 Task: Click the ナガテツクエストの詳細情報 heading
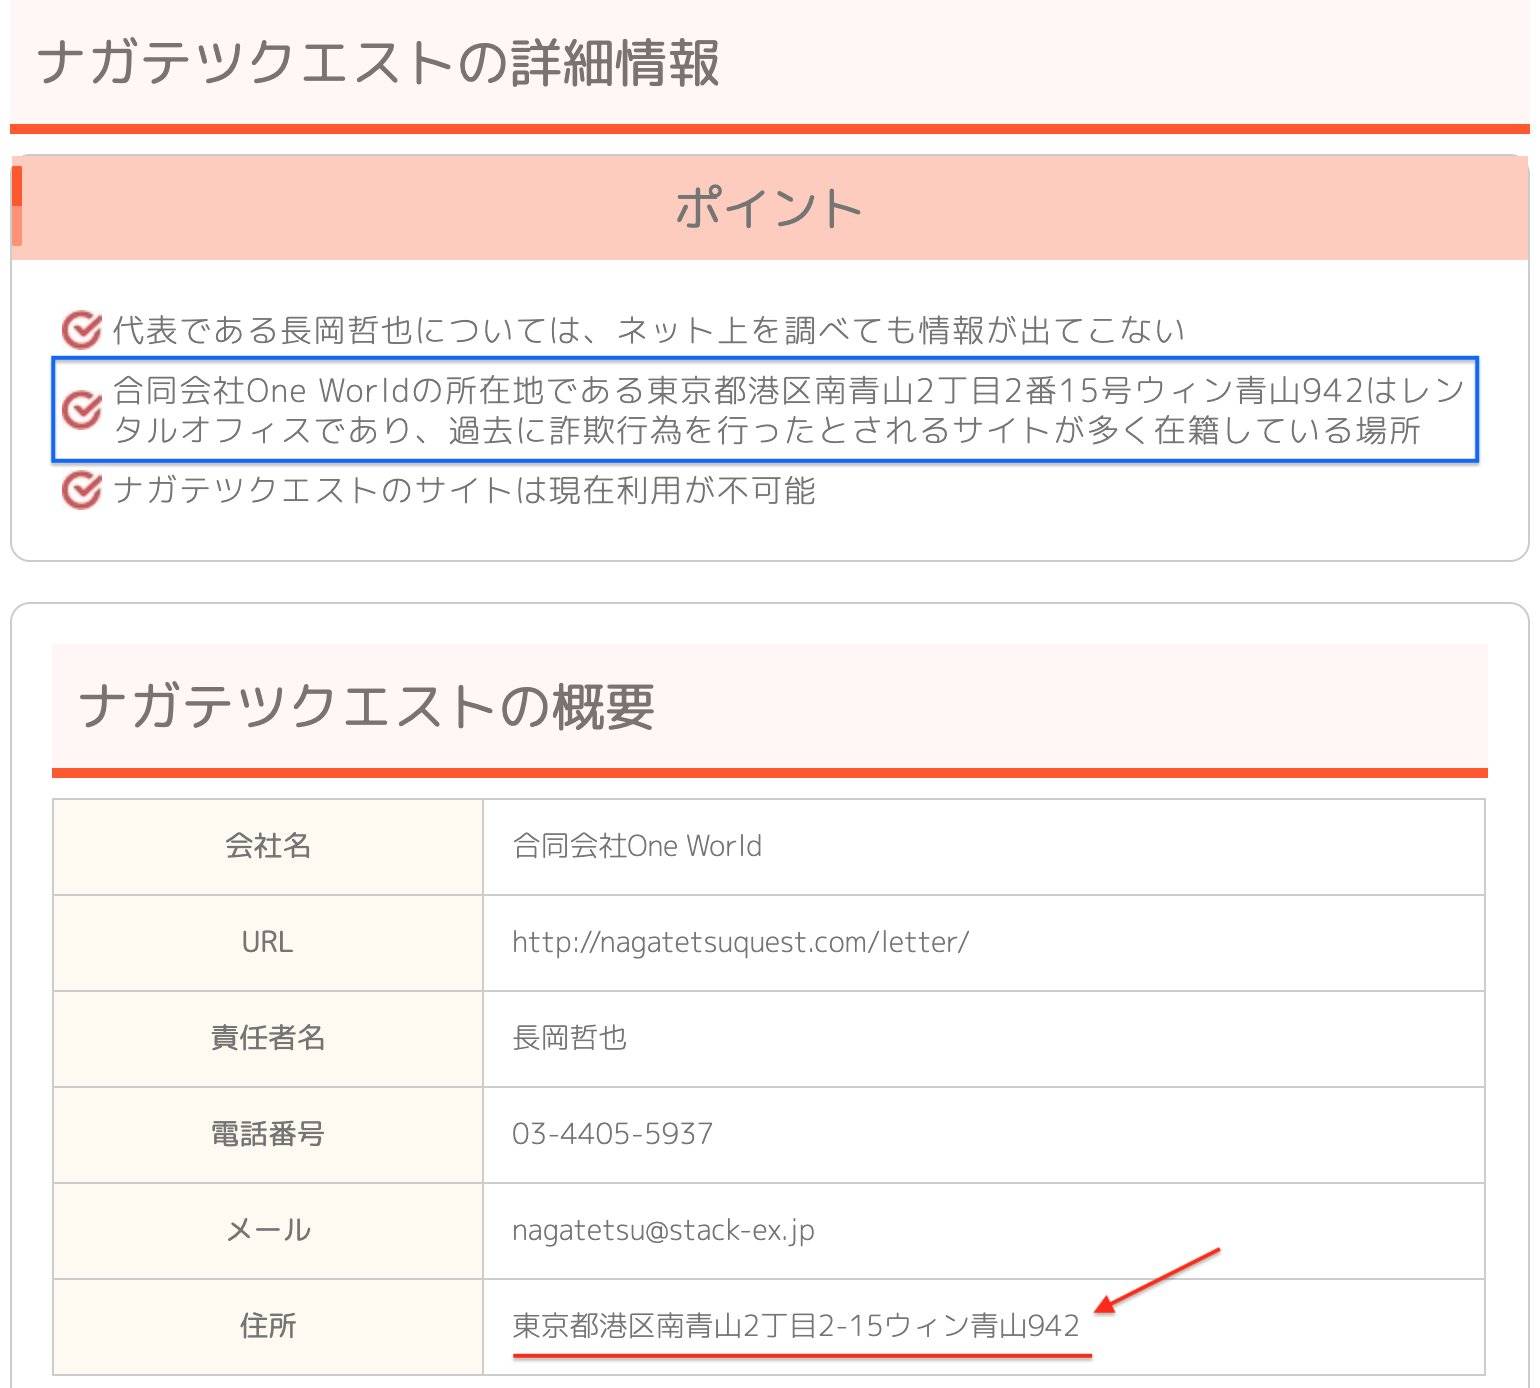tap(378, 63)
